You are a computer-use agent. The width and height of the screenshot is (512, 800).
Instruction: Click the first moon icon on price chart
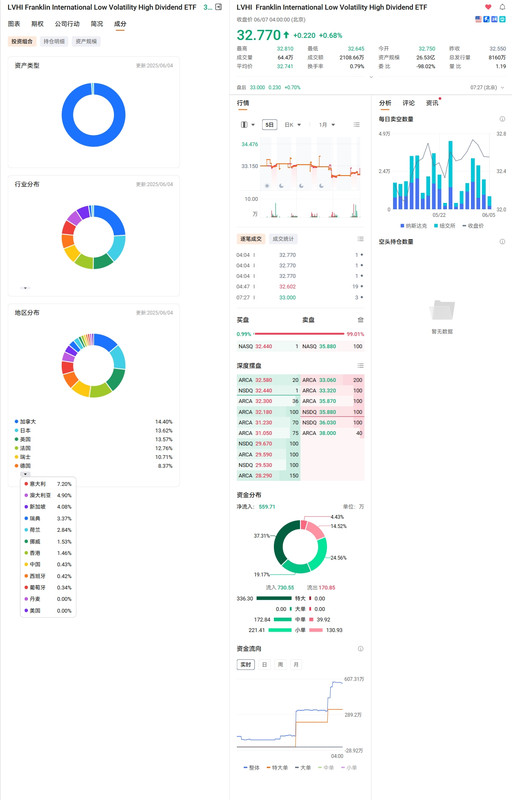[281, 186]
